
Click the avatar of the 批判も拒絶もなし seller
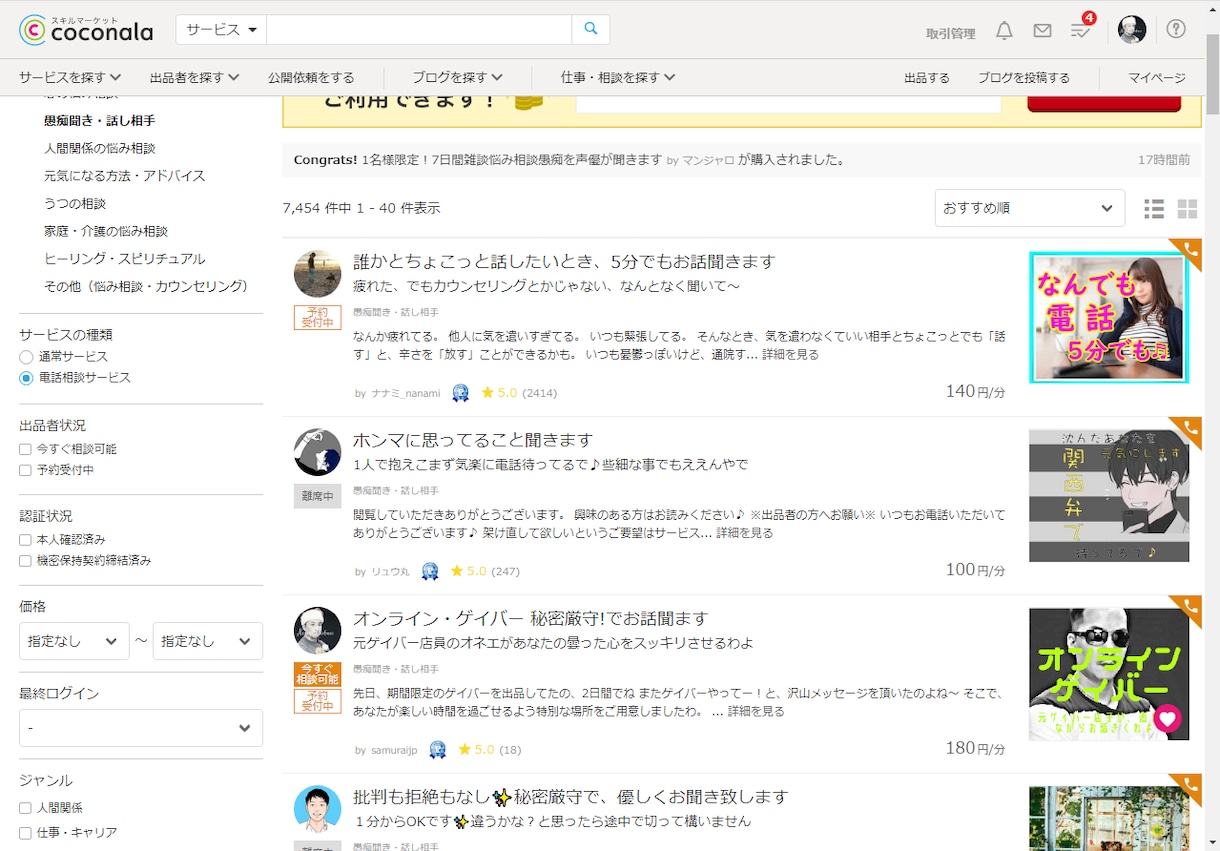click(x=317, y=808)
